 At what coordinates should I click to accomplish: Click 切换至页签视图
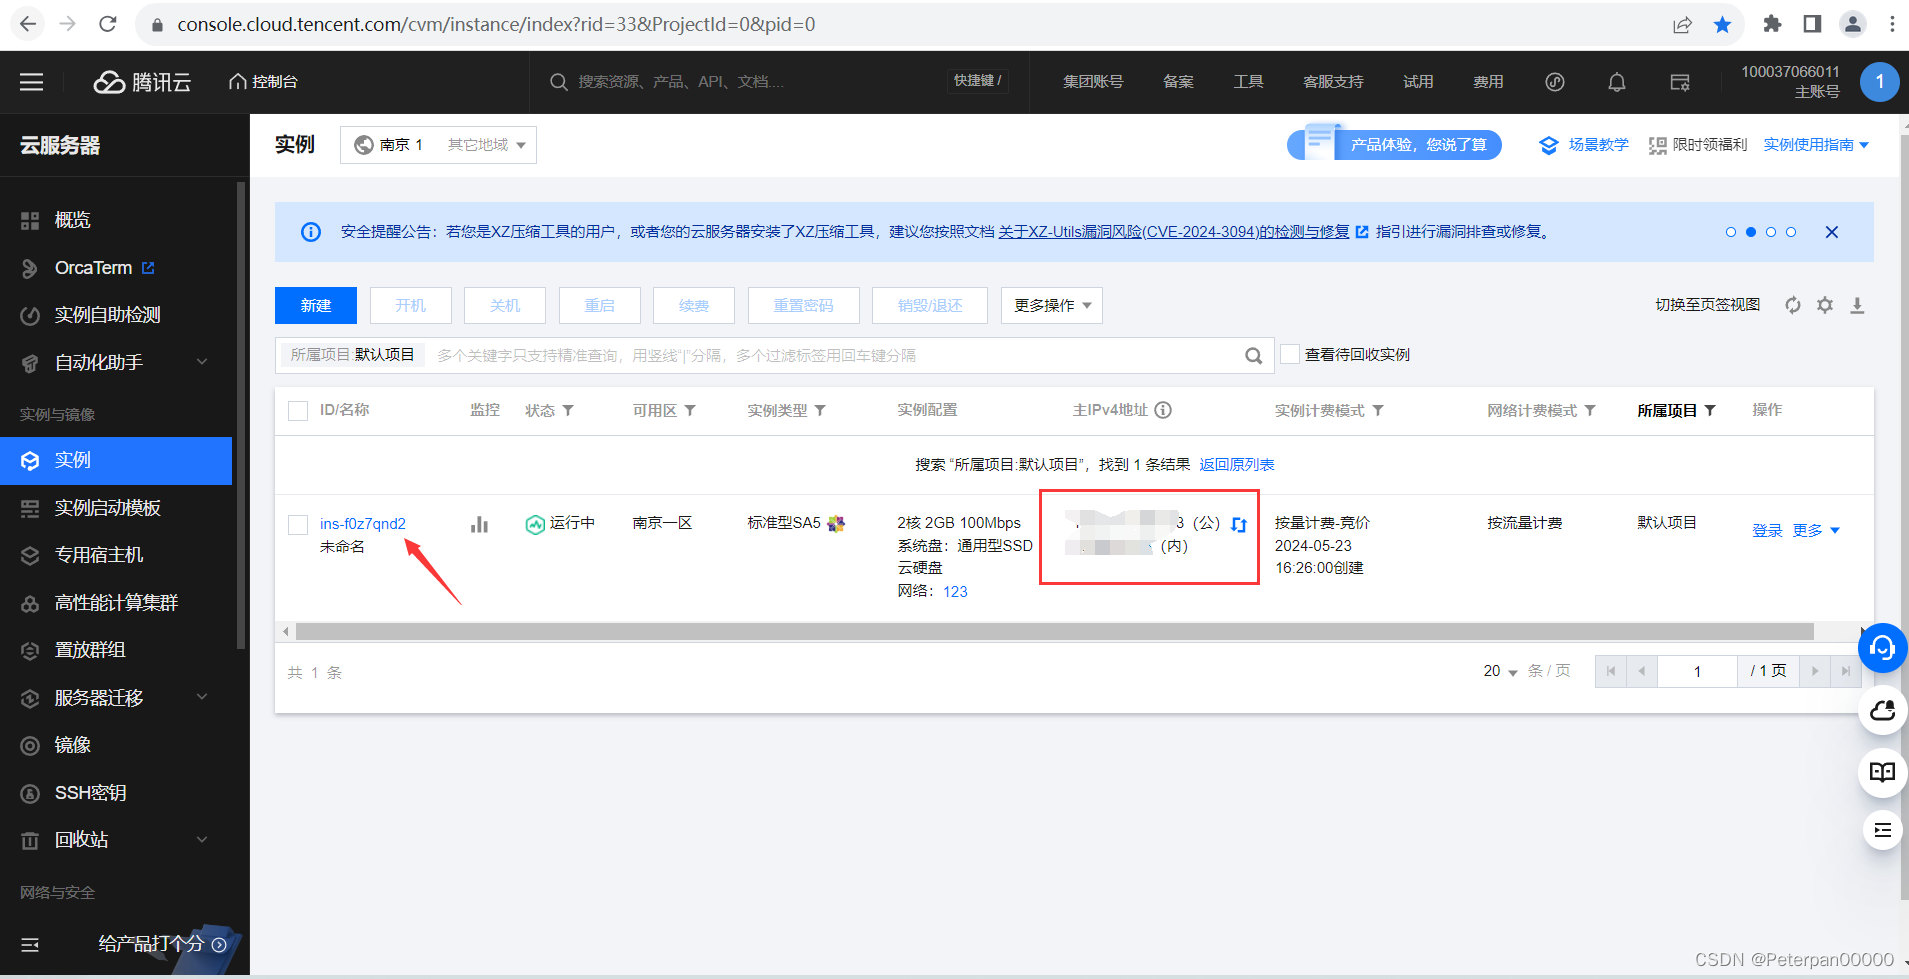[1707, 305]
